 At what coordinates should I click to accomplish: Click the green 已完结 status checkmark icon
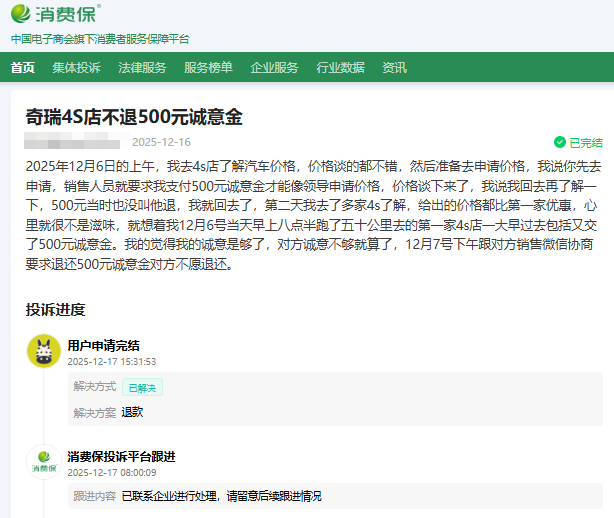coord(560,143)
